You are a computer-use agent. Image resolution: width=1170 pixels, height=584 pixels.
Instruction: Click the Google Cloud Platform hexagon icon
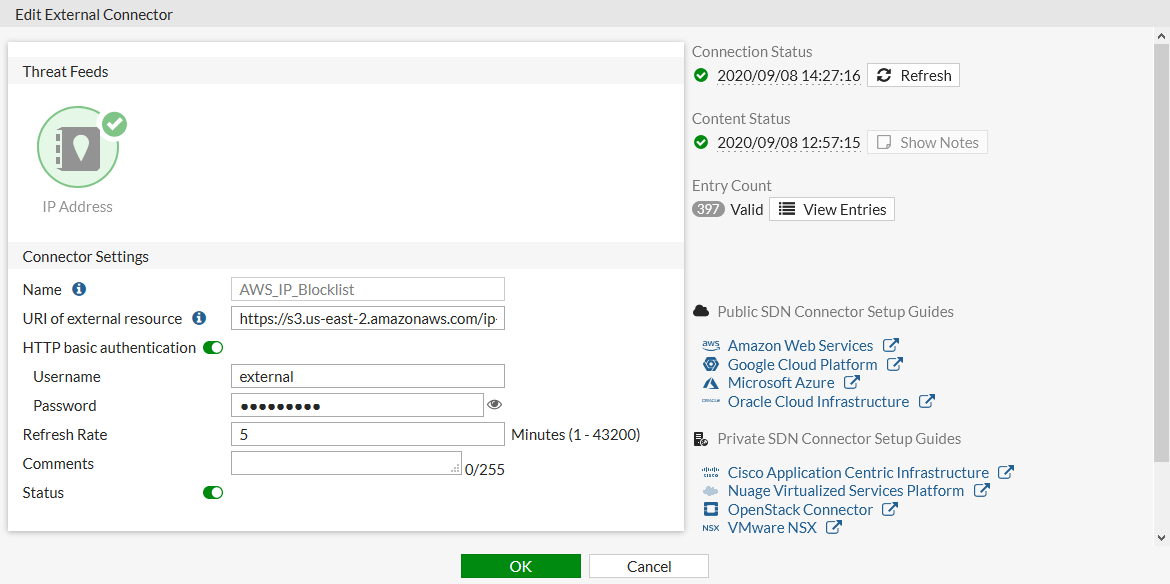711,364
